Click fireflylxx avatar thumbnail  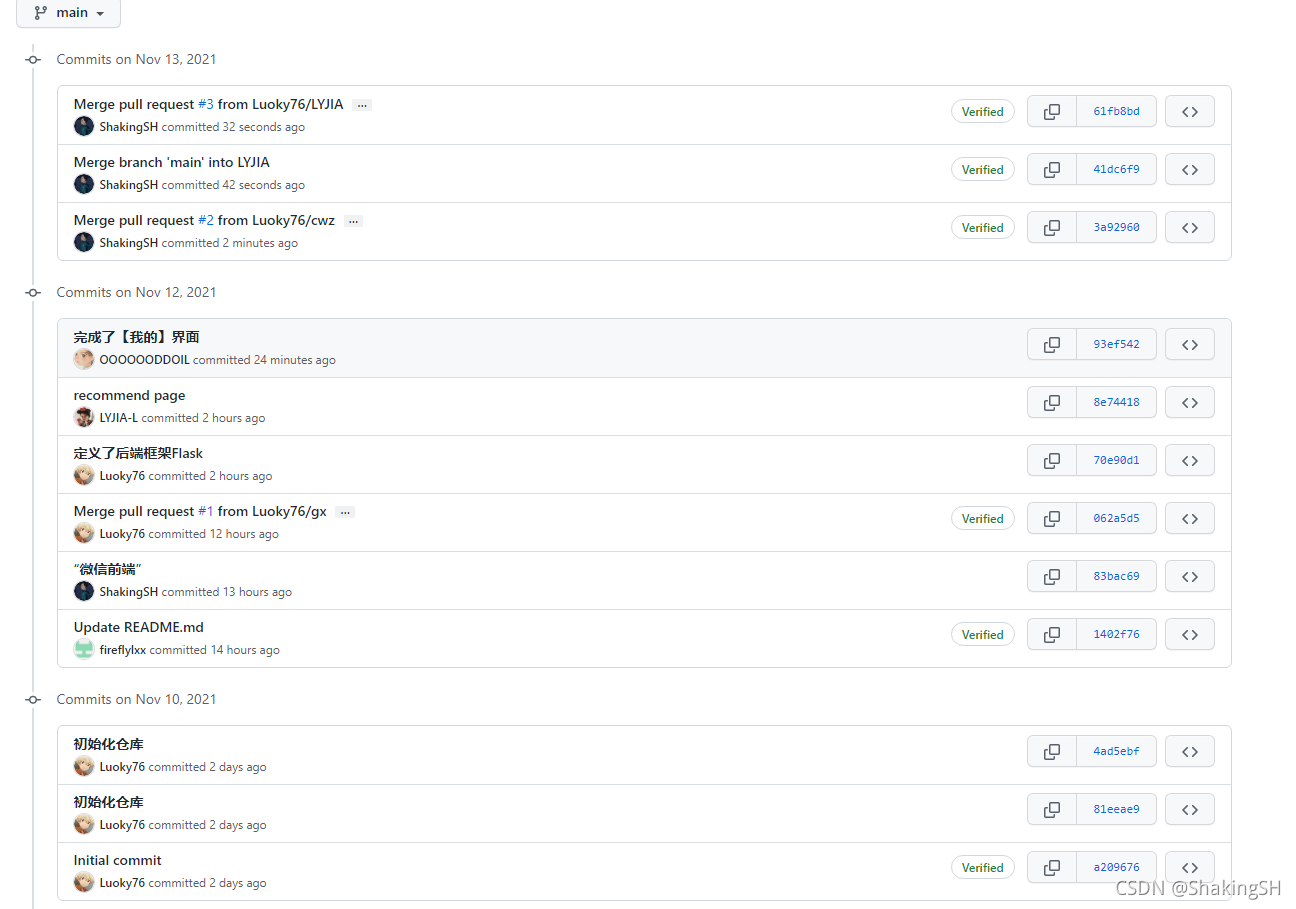84,650
